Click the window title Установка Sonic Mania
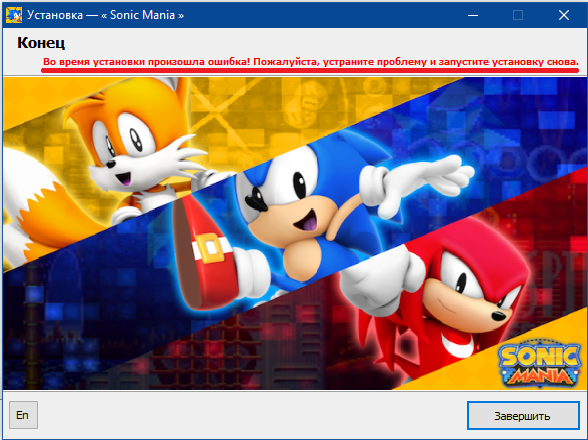 (x=105, y=15)
